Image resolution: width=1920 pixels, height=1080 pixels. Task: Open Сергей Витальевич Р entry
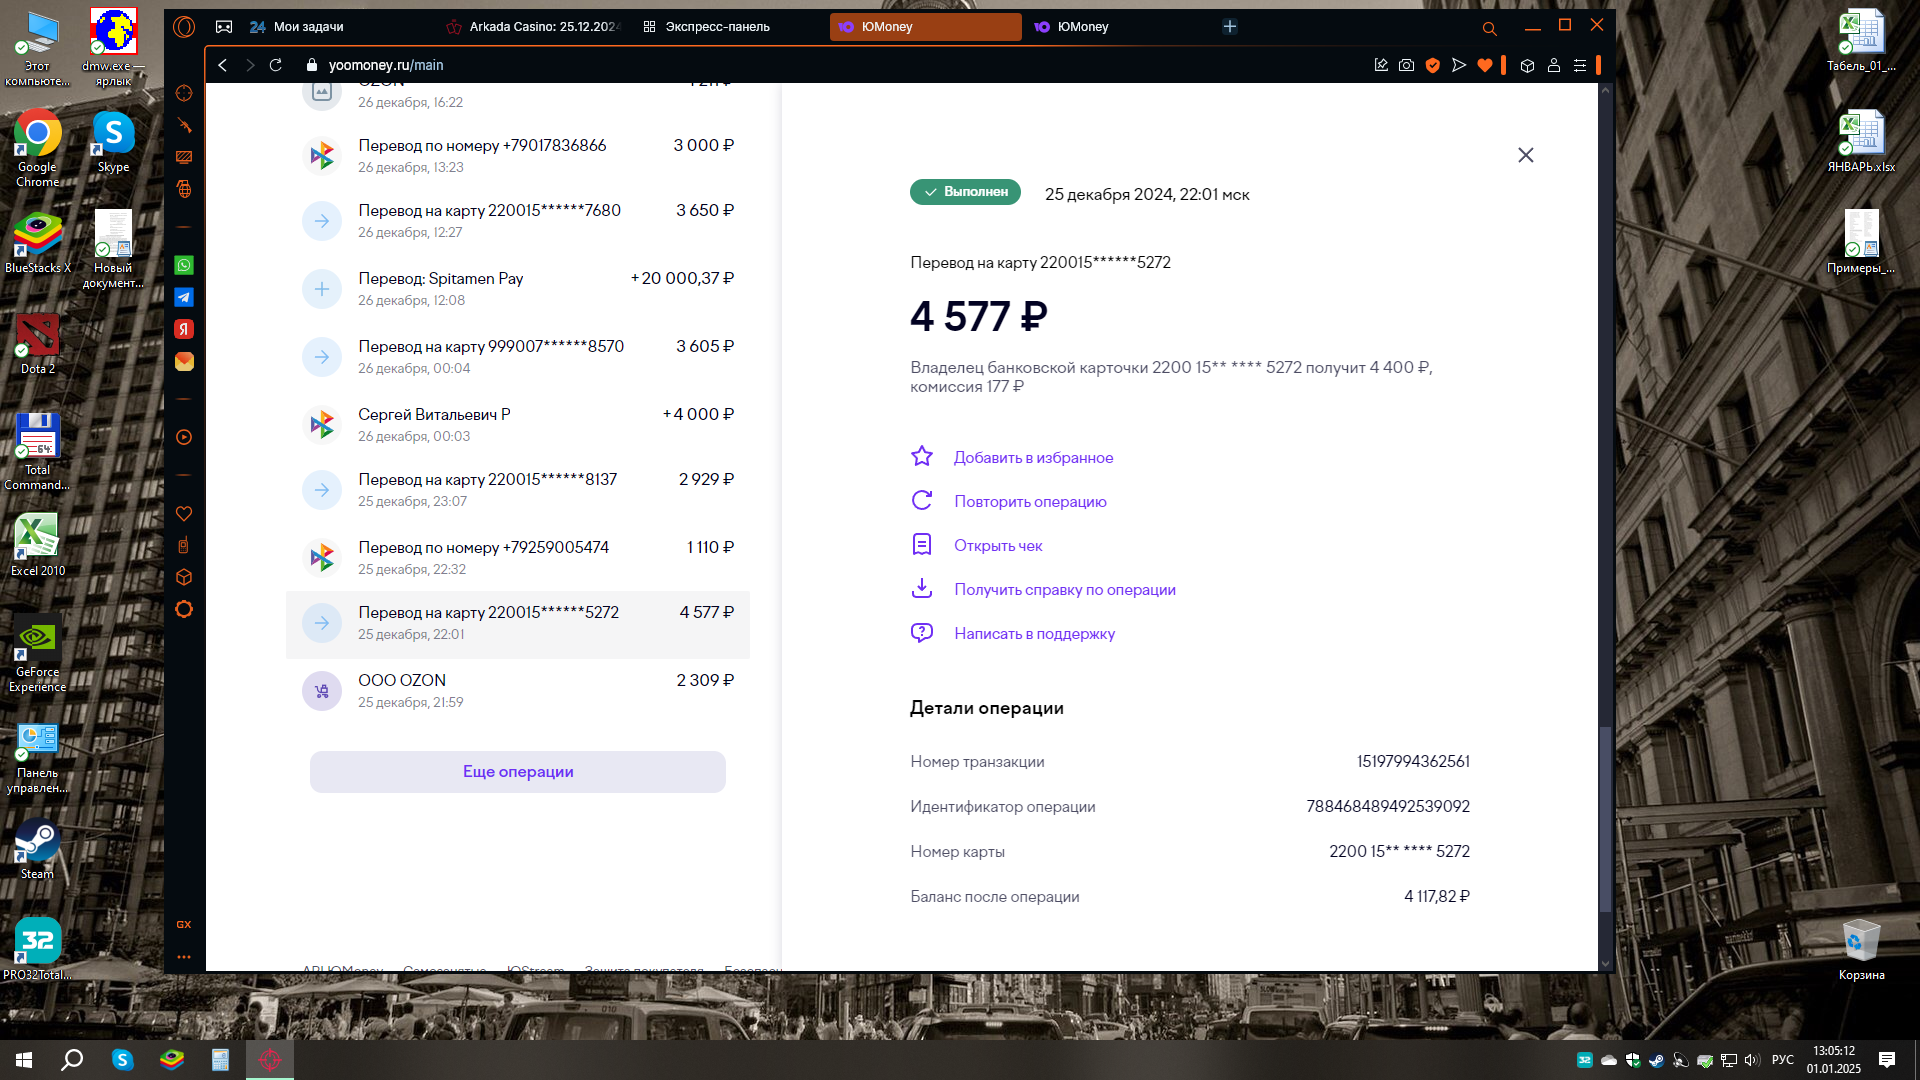point(518,424)
